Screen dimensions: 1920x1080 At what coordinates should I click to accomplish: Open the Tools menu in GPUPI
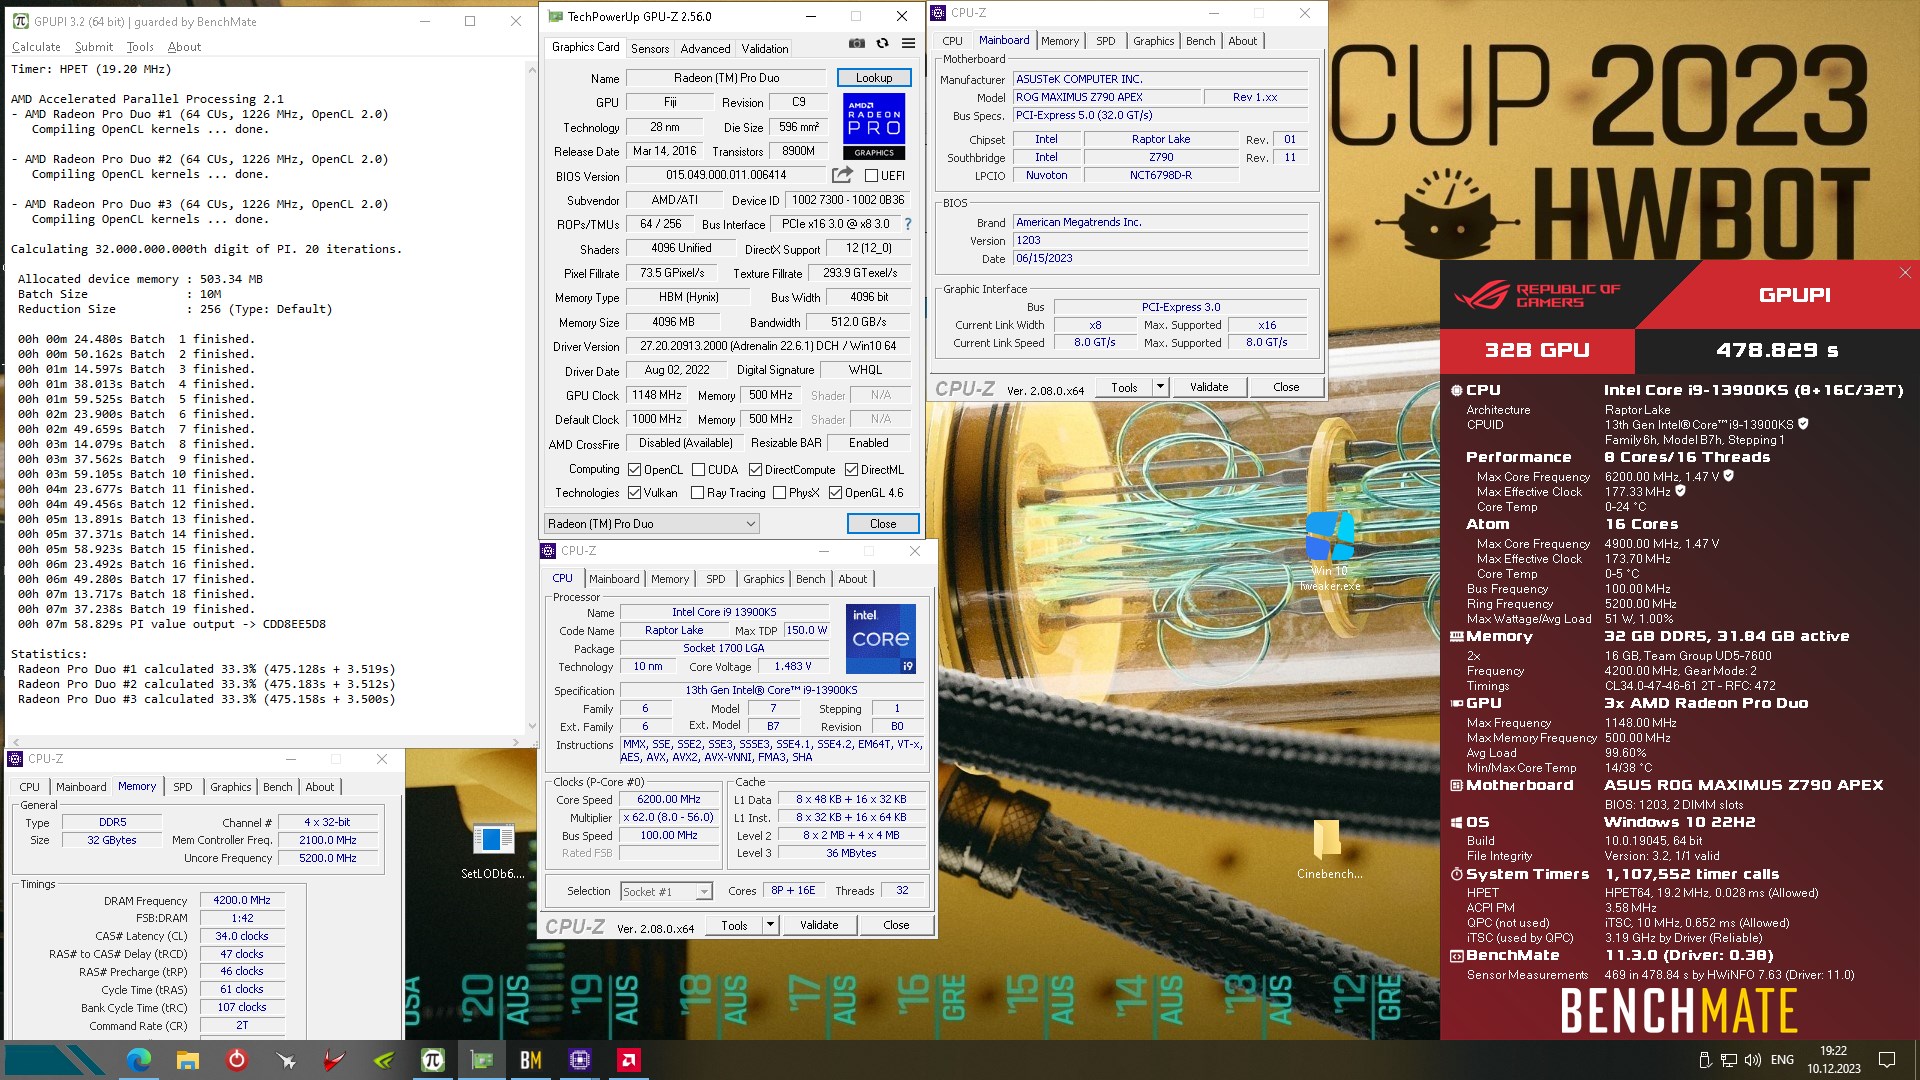point(140,47)
